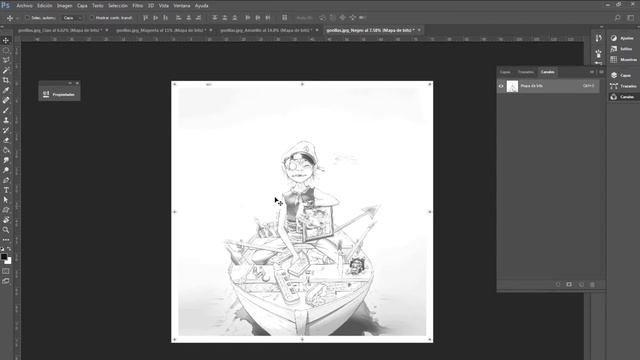640x360 pixels.
Task: Switch to the Trazados panel tab
Action: [x=525, y=72]
